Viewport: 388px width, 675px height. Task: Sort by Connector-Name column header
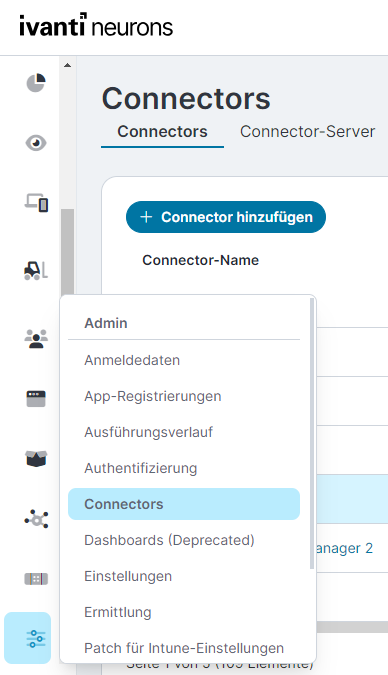pos(201,260)
